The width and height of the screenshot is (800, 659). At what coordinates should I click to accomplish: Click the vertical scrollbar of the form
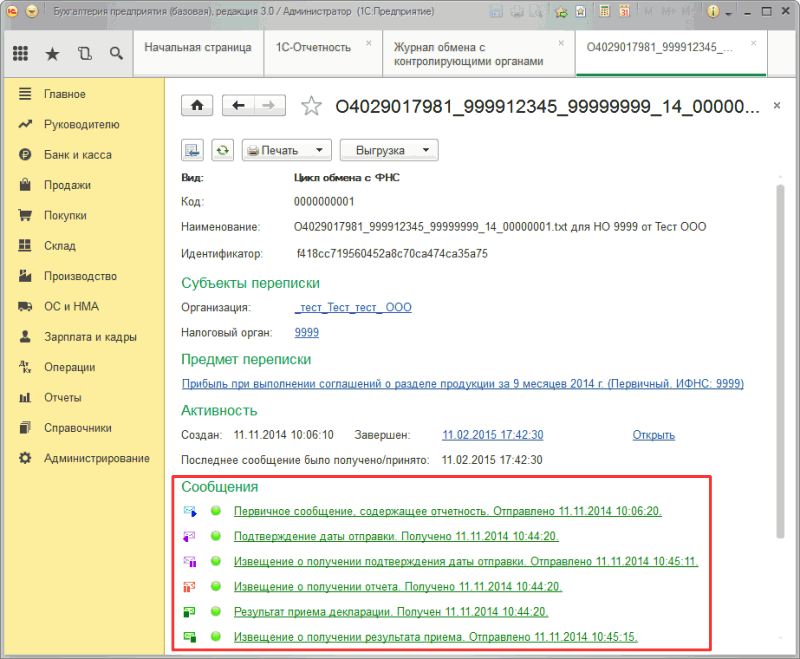(x=781, y=350)
